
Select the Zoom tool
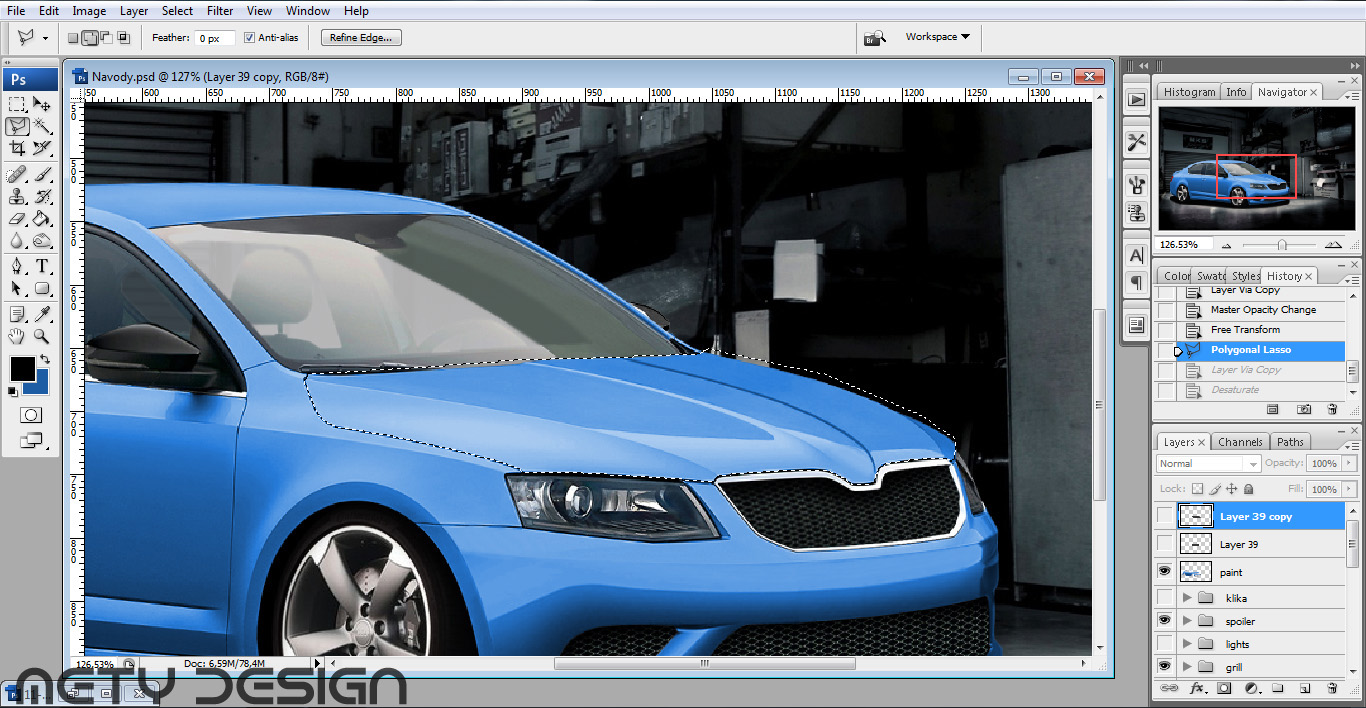42,337
